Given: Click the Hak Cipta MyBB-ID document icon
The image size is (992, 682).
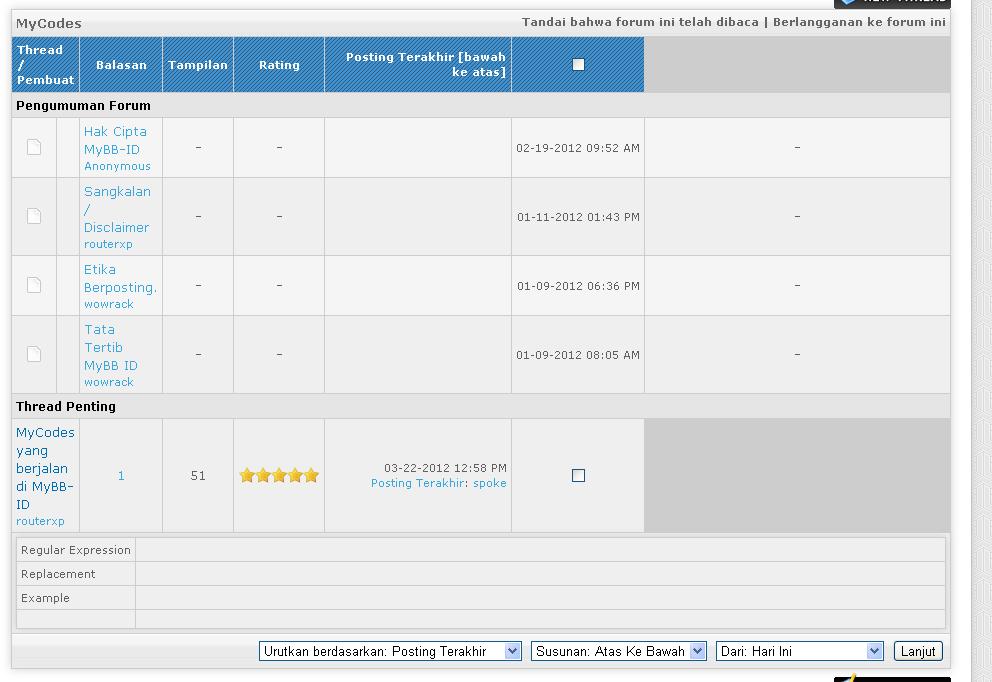Looking at the screenshot, I should click(34, 148).
